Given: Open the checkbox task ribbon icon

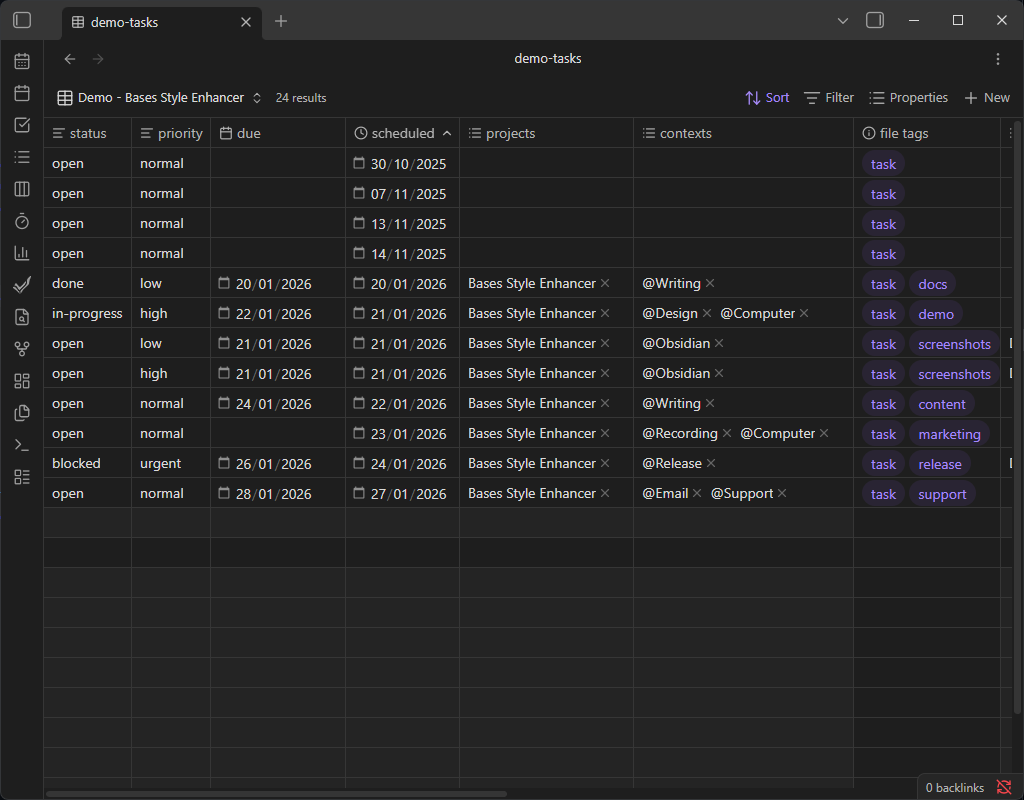Looking at the screenshot, I should click(22, 125).
